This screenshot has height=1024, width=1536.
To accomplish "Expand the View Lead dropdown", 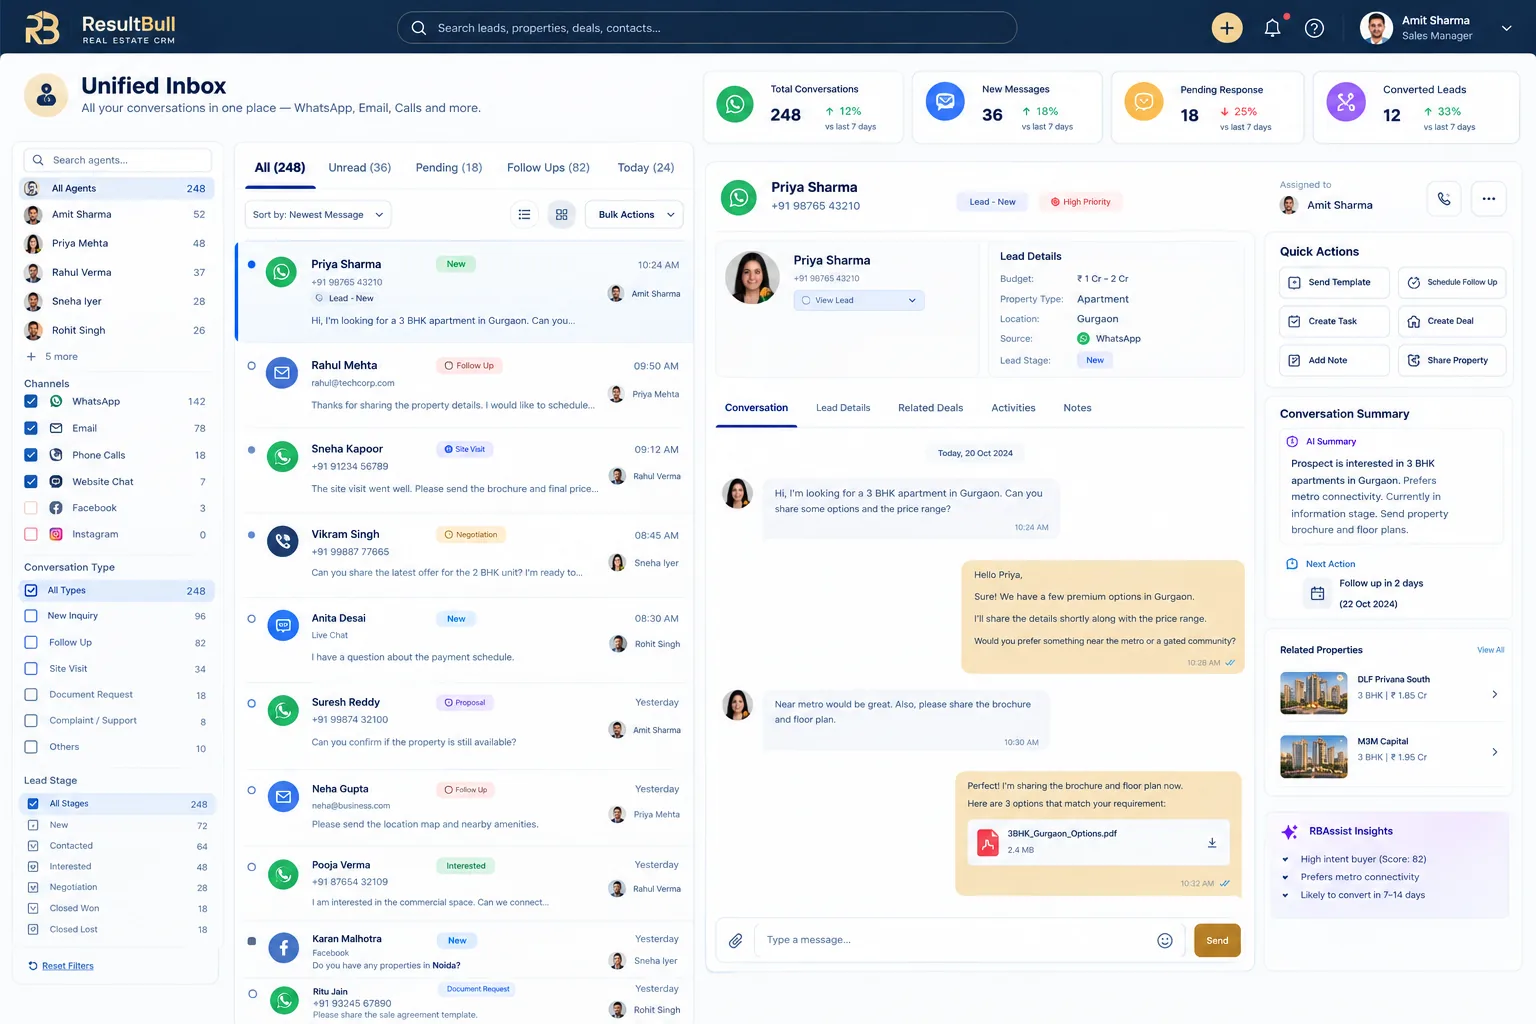I will coord(859,300).
